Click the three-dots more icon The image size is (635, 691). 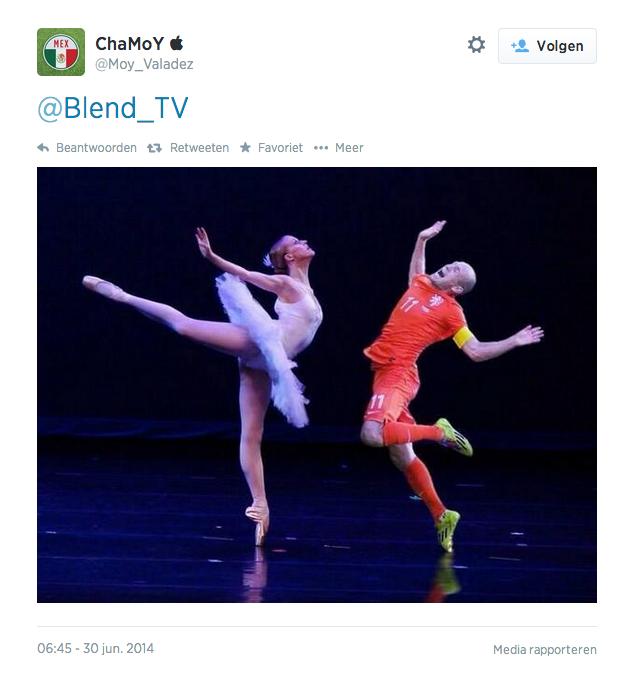coord(321,148)
